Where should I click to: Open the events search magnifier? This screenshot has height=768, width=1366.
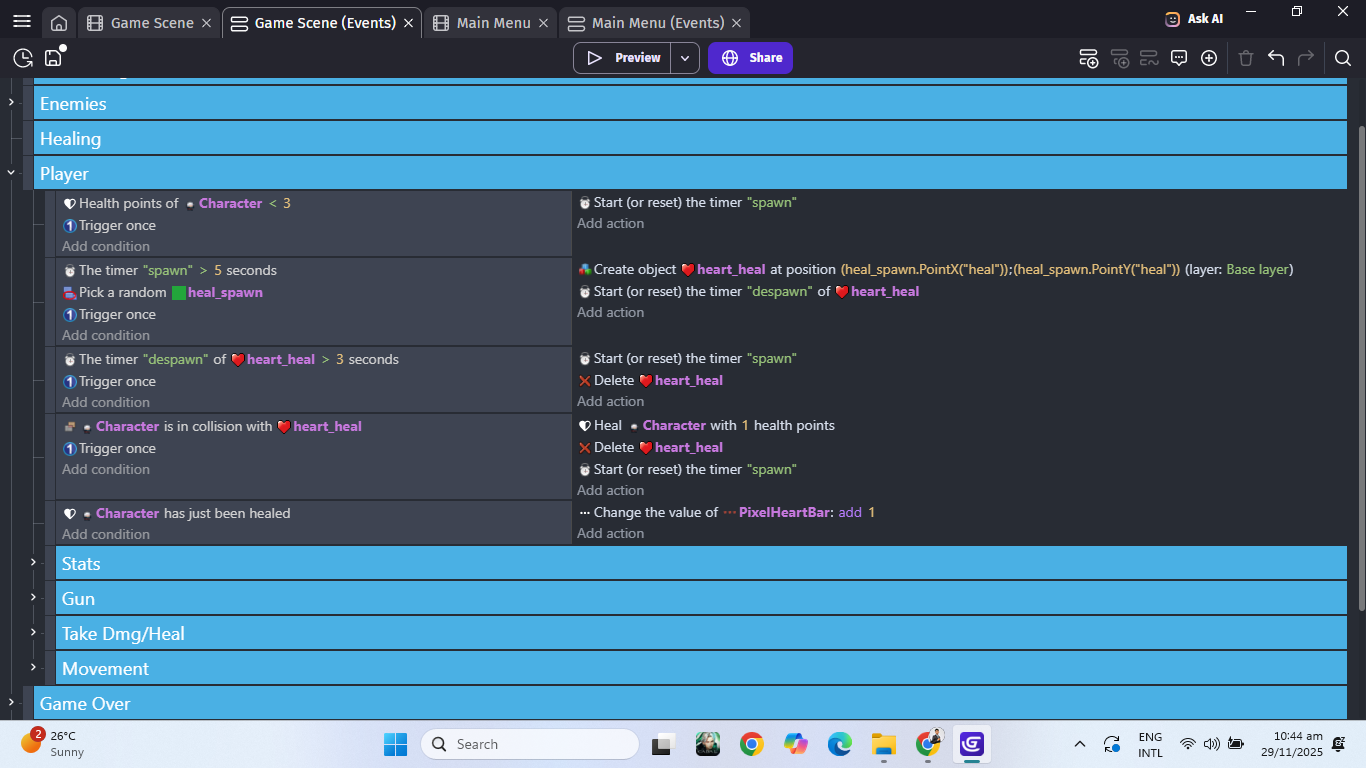point(1343,58)
